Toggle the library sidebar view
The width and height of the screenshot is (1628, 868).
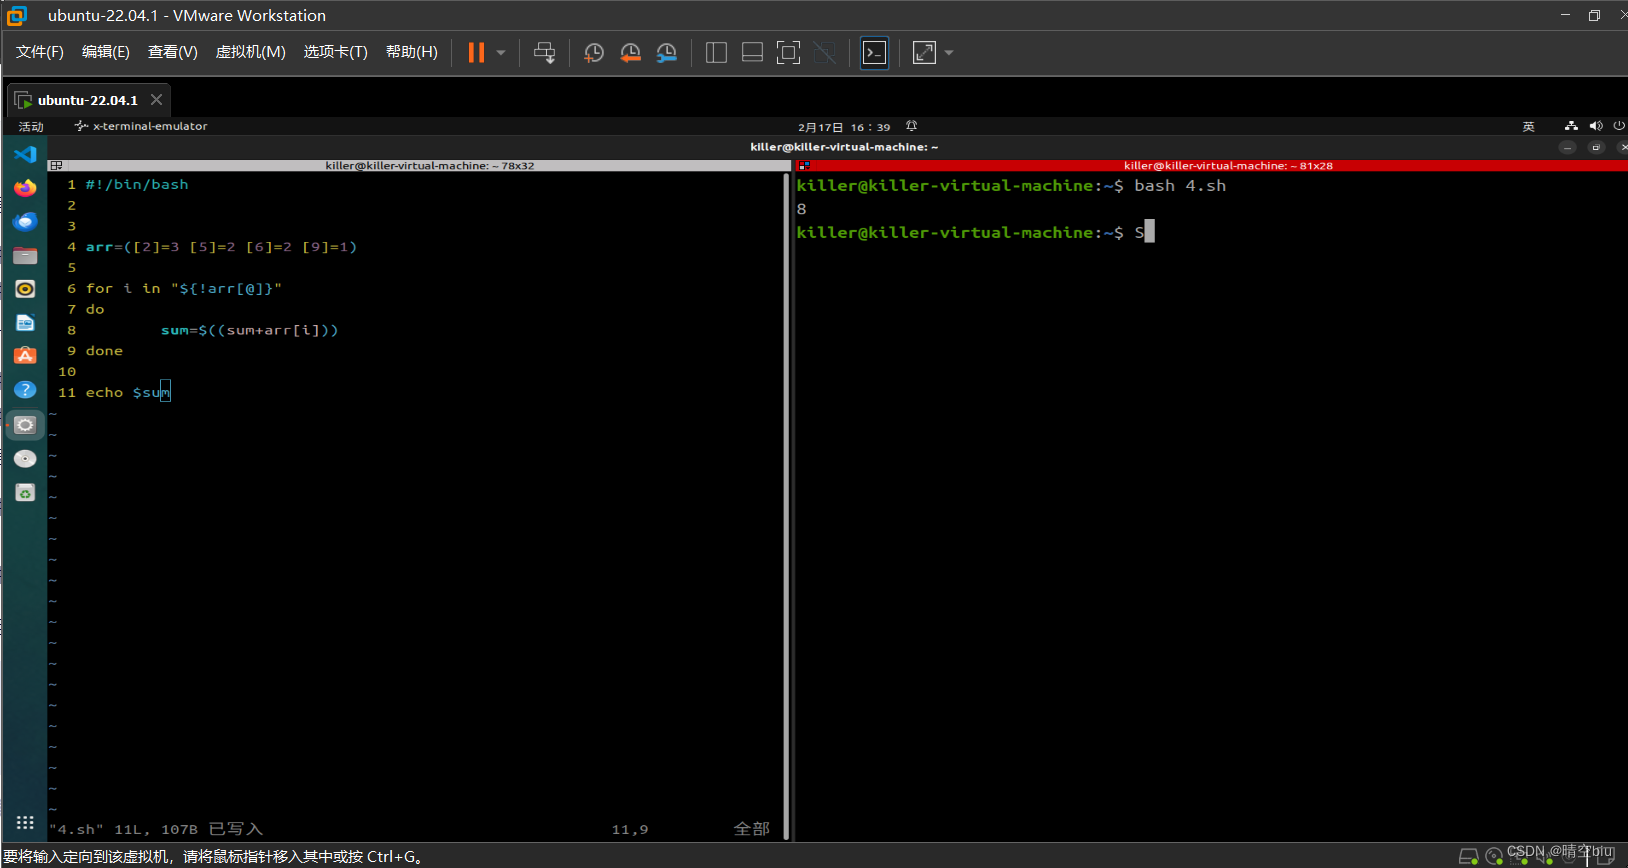click(x=716, y=53)
